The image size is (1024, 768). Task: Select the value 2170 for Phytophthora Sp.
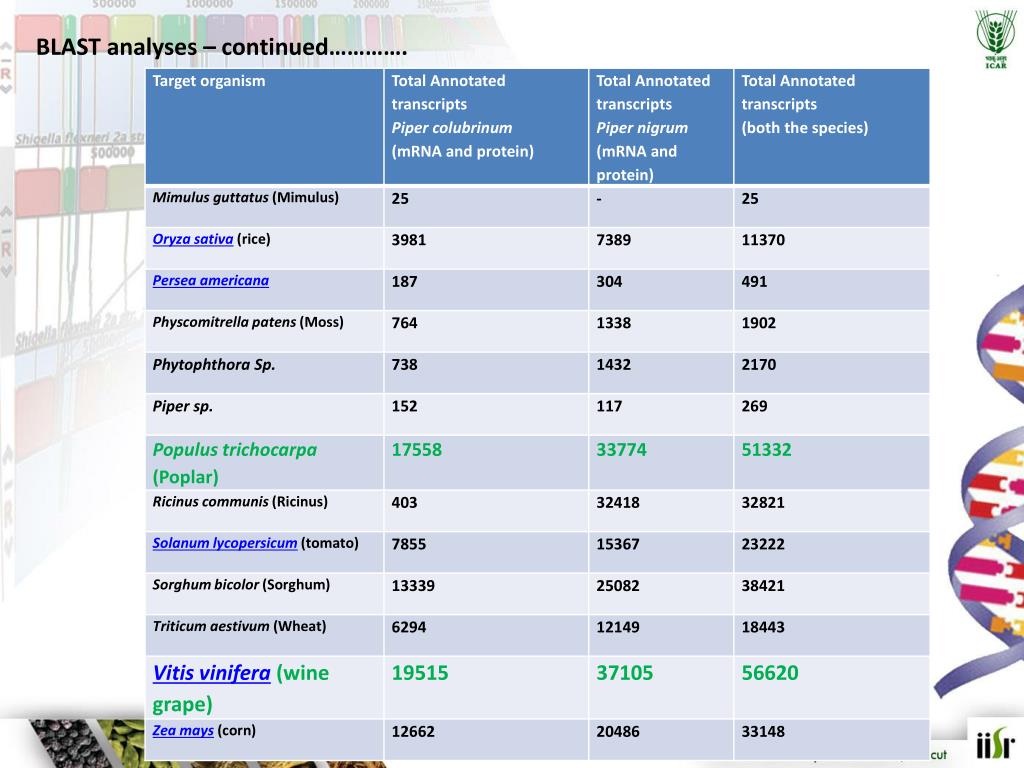click(758, 365)
